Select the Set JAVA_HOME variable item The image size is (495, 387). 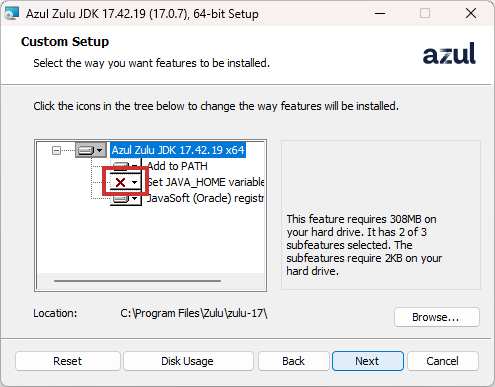coord(206,182)
